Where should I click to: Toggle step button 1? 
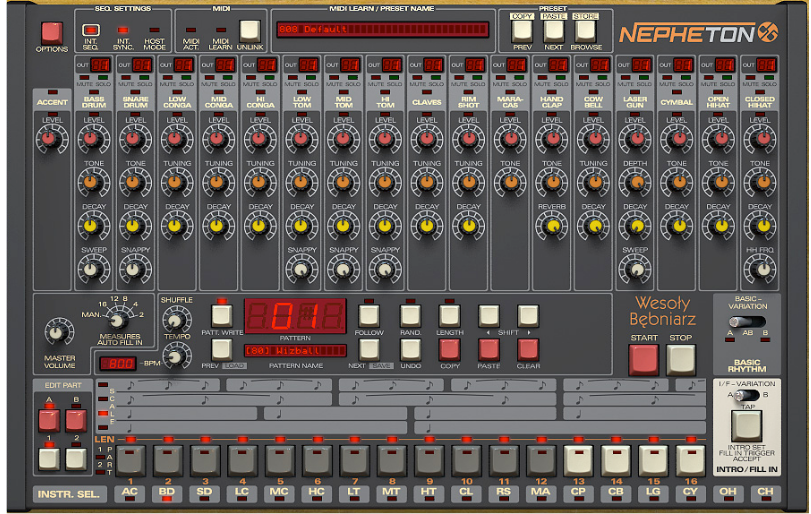point(130,460)
